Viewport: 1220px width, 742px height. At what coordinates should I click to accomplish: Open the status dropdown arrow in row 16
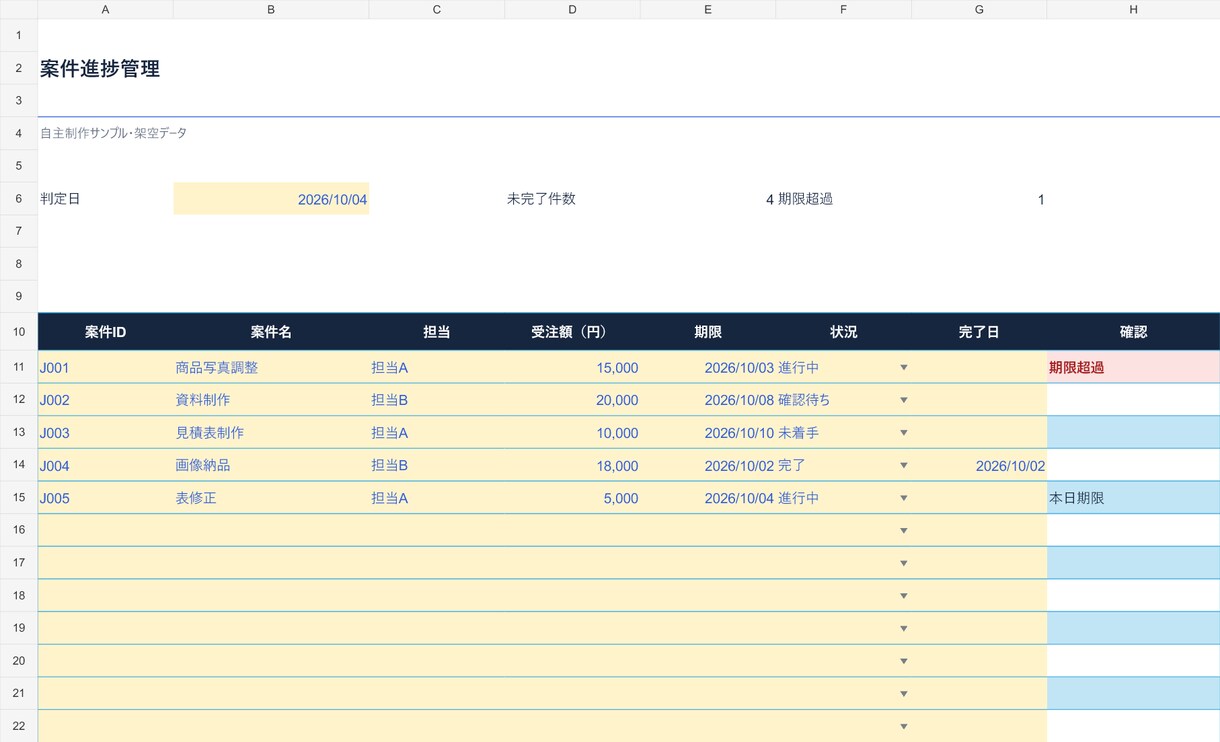(x=904, y=531)
